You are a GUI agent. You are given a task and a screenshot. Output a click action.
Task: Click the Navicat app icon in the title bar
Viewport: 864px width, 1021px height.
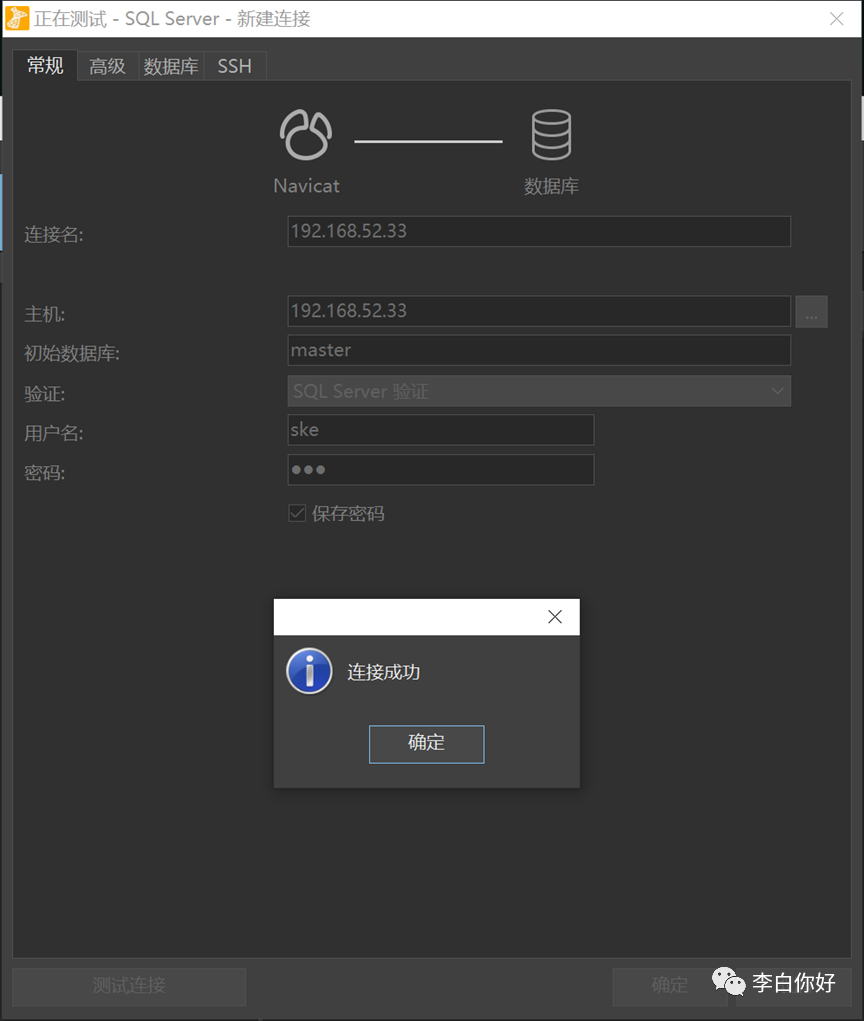17,18
